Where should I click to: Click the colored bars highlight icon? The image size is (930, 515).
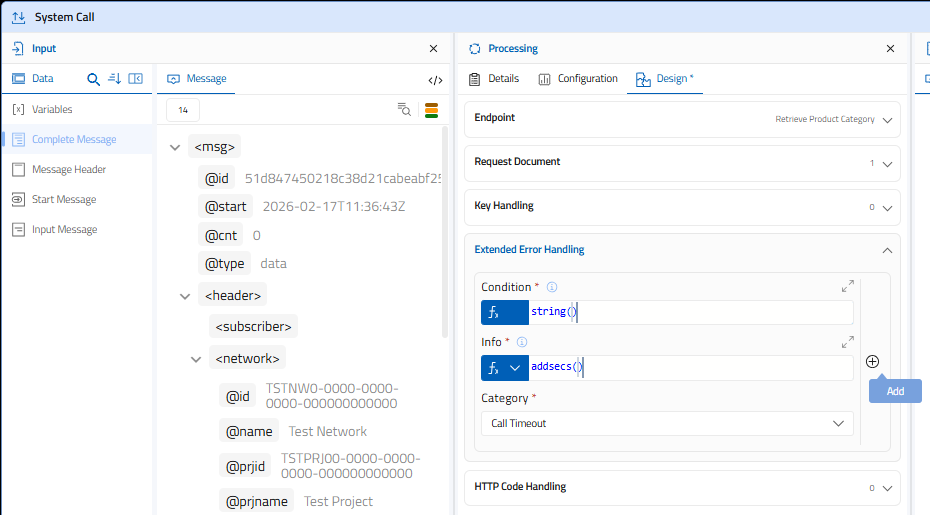[x=432, y=110]
